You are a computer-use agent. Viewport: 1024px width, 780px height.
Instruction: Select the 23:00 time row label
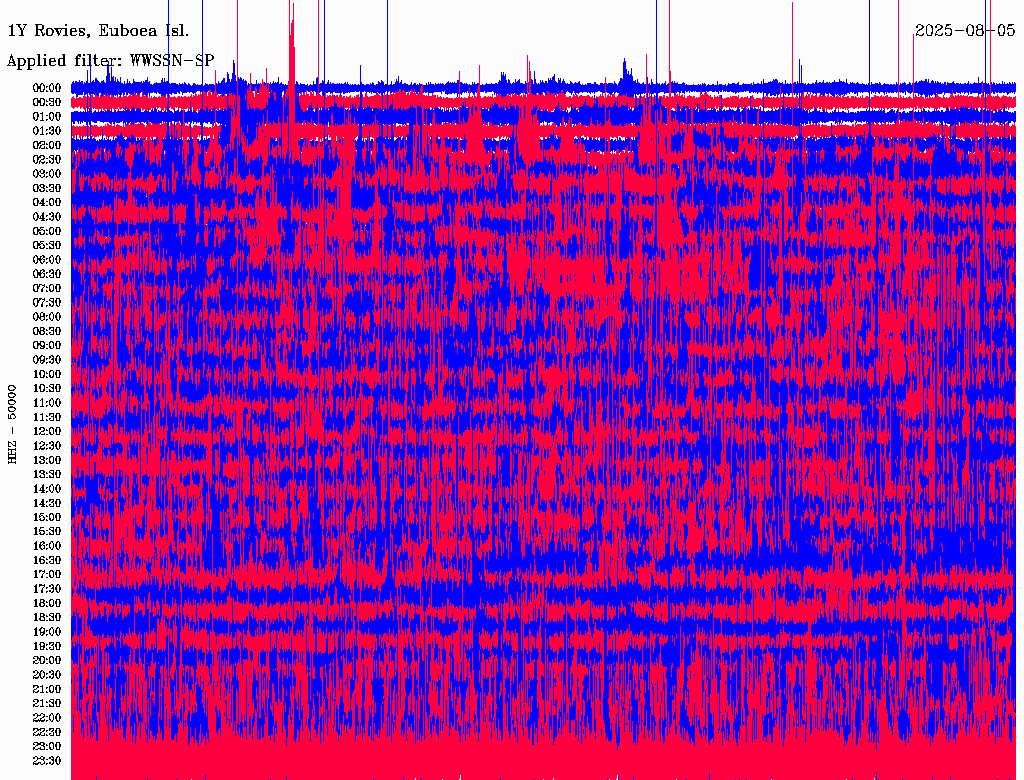pyautogui.click(x=46, y=747)
